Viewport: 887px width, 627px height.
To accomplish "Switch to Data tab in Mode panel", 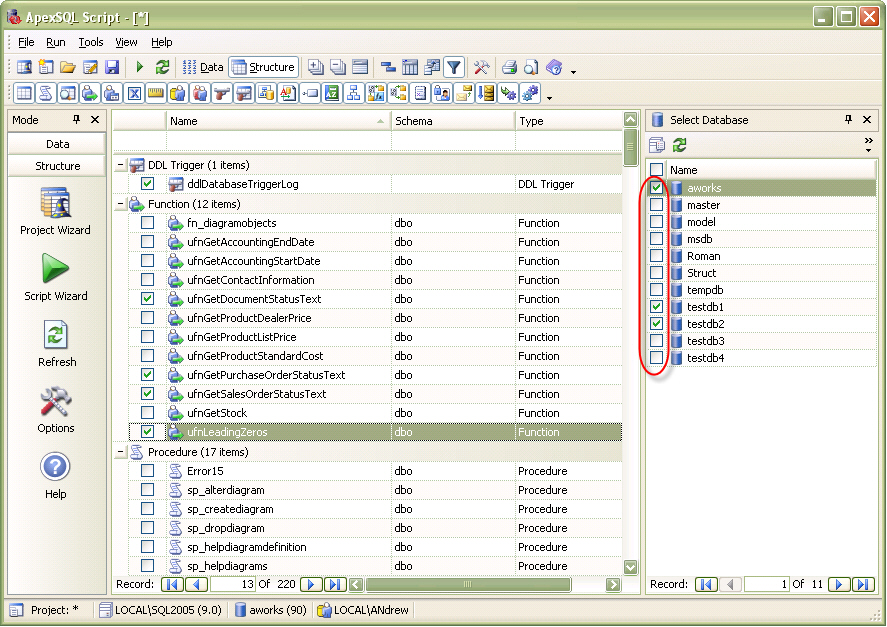I will pos(57,144).
